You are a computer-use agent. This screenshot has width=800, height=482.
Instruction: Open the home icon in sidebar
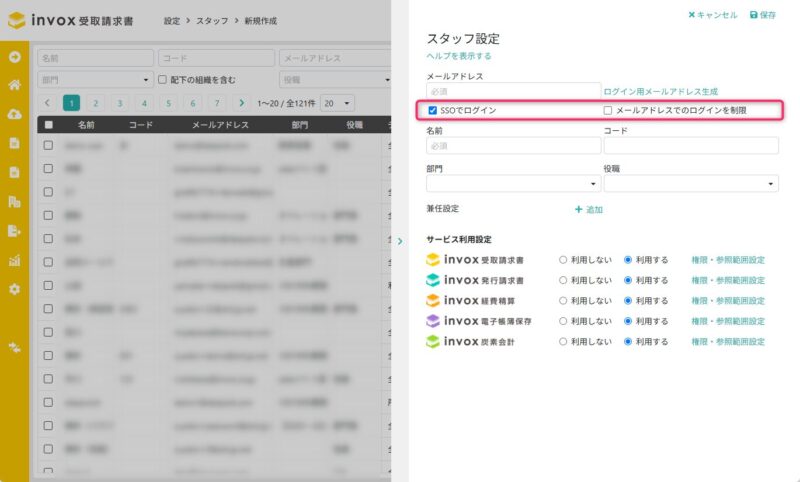(x=14, y=85)
